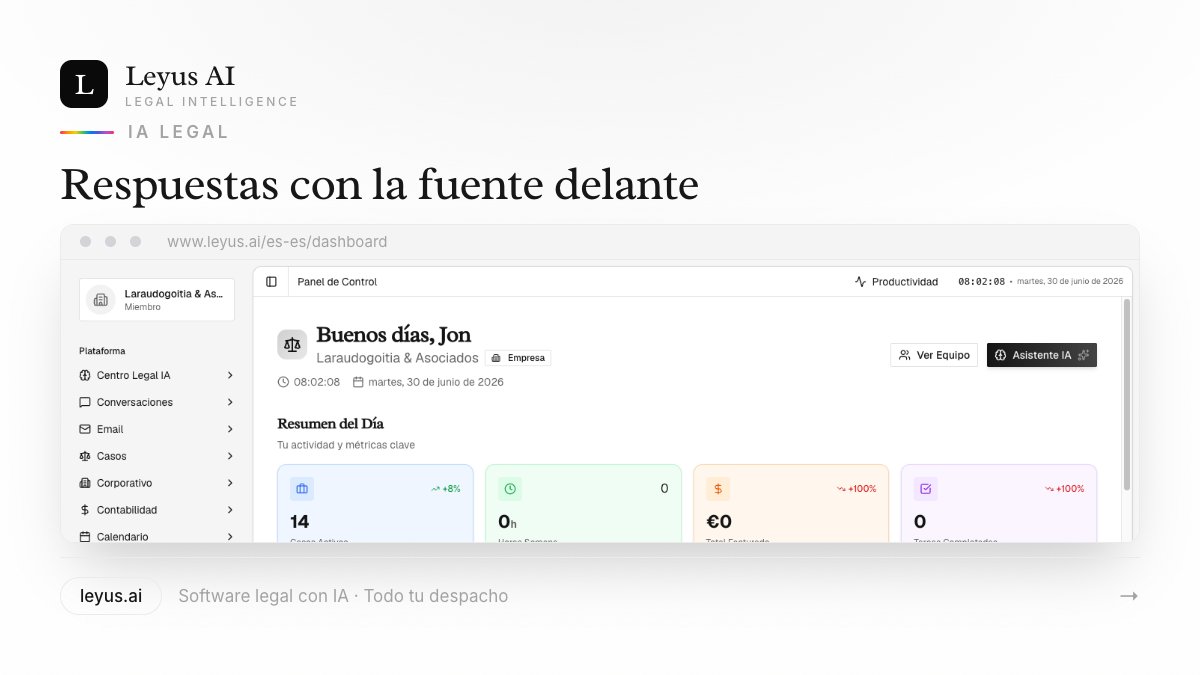The height and width of the screenshot is (675, 1200).
Task: Click the 14 active cases card
Action: [x=375, y=503]
